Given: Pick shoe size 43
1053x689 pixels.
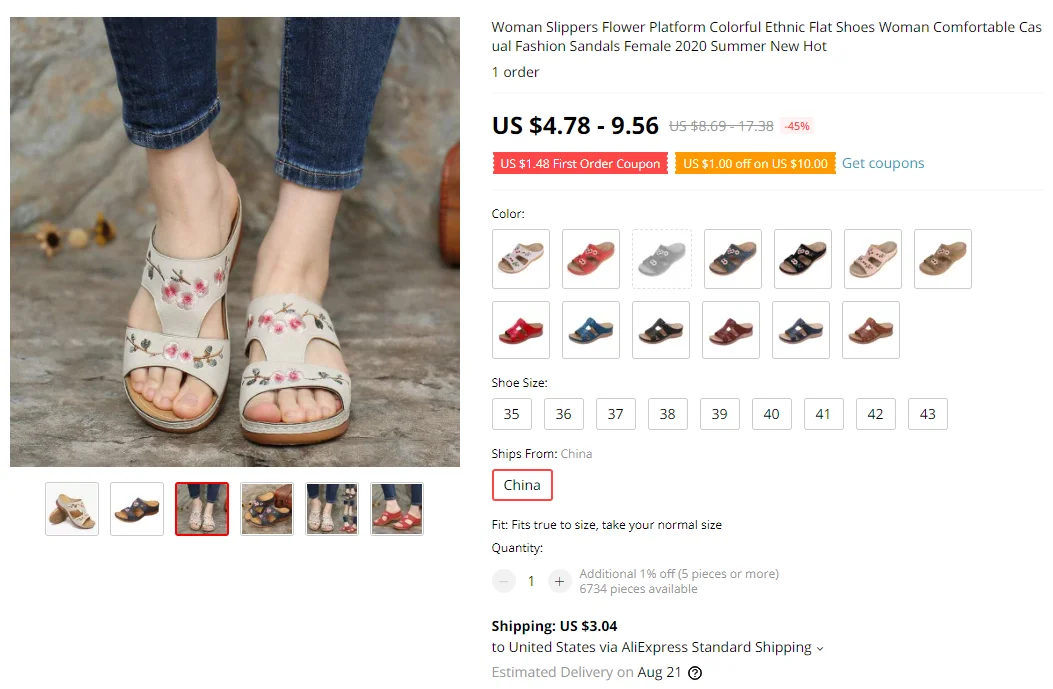Looking at the screenshot, I should (x=928, y=414).
